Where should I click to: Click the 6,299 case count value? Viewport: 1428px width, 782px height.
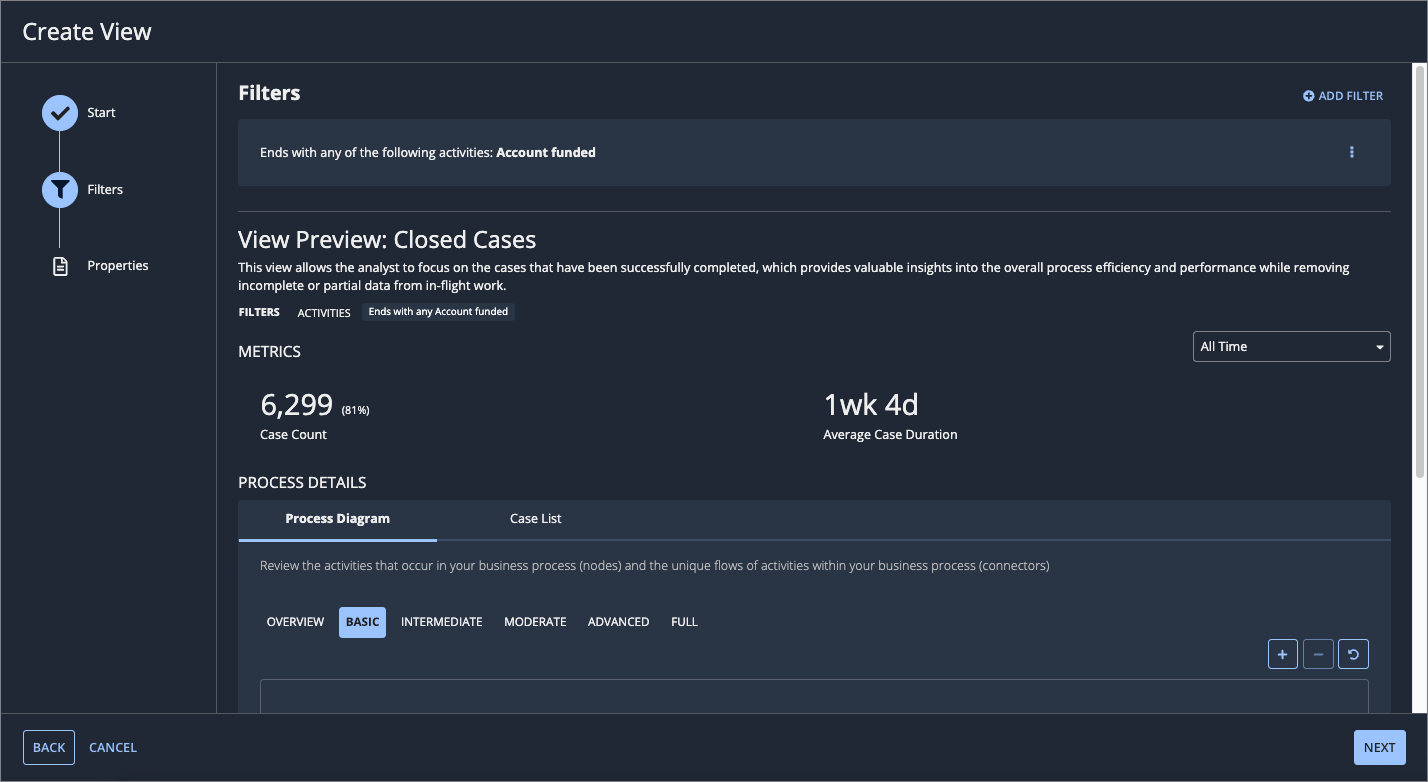(296, 405)
